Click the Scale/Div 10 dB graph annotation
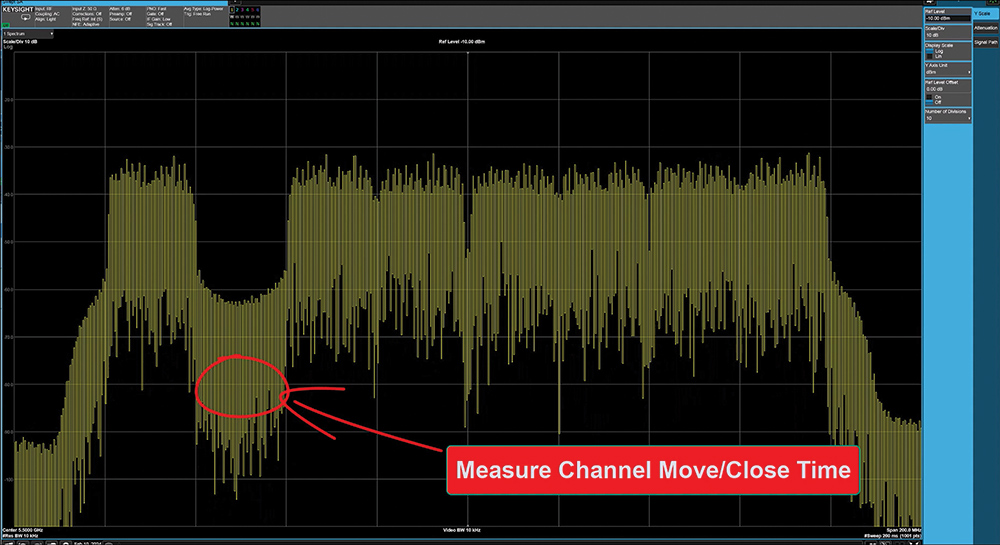This screenshot has width=1000, height=545. (20, 41)
